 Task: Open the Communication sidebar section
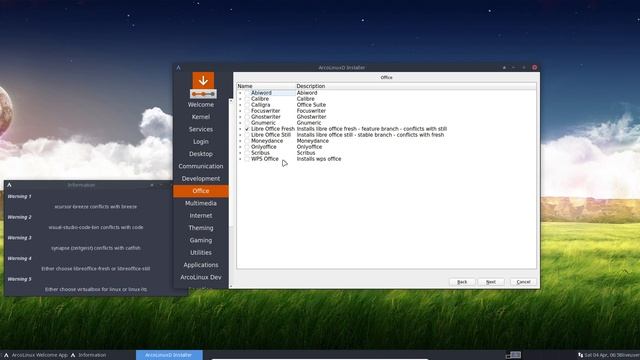click(x=200, y=167)
